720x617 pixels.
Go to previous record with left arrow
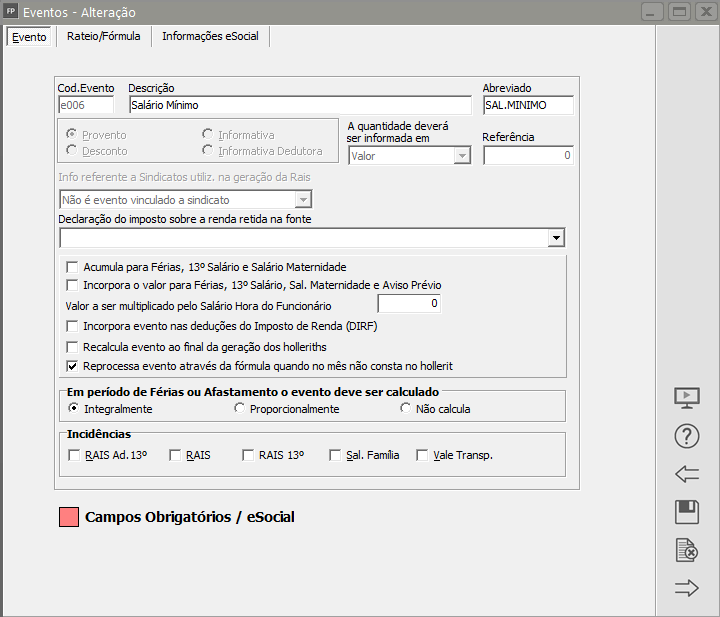click(x=687, y=474)
